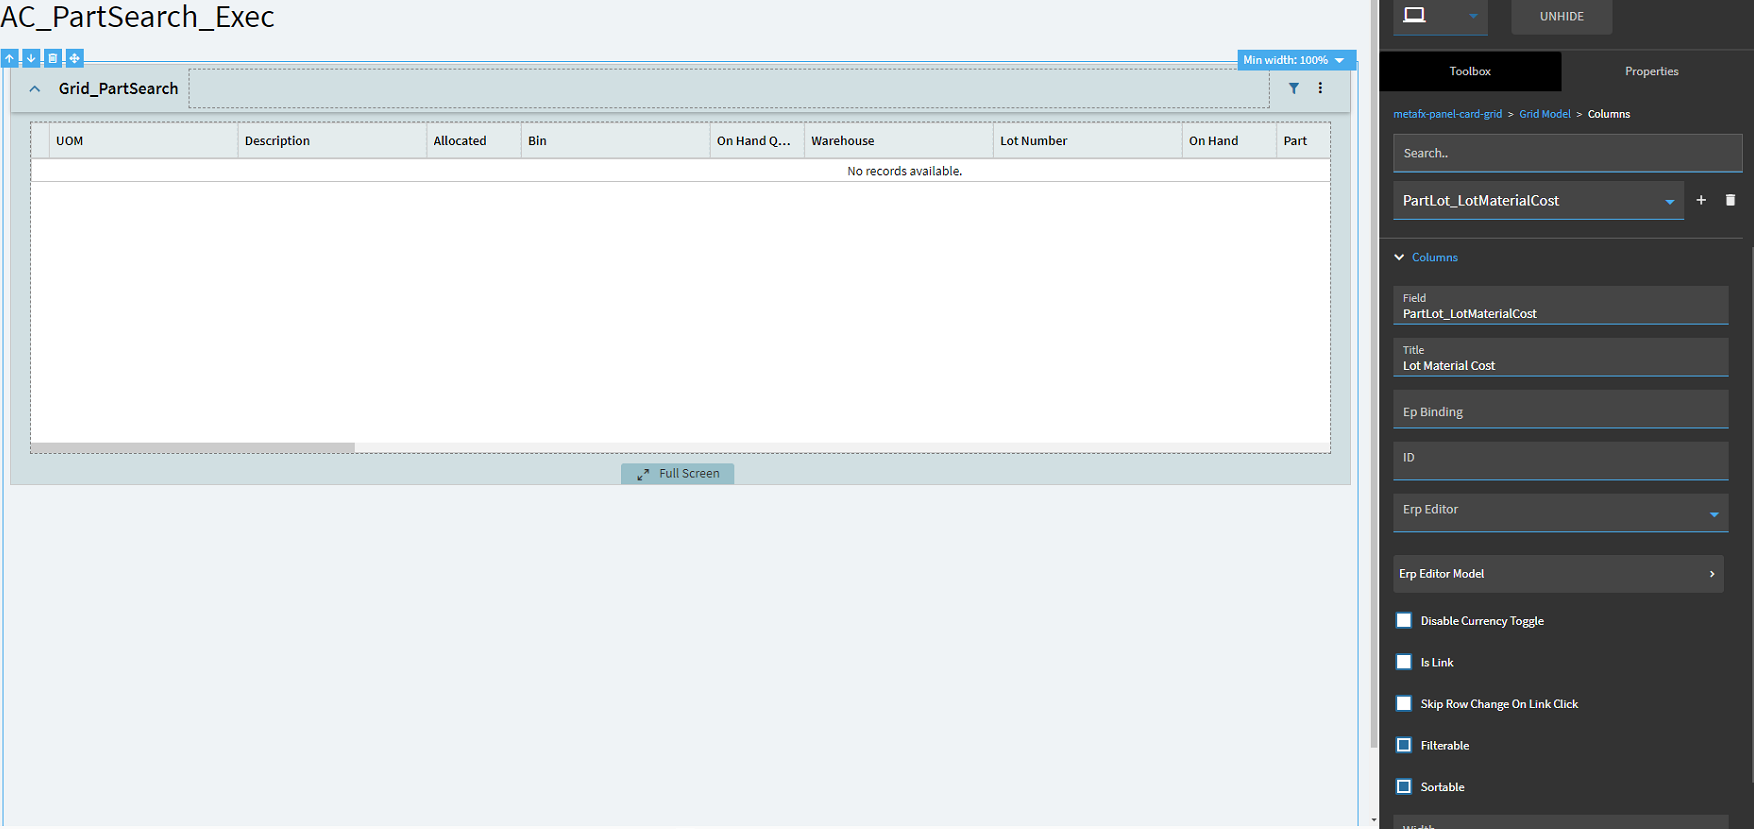Delete the selected component using blue trash icon
This screenshot has height=829, width=1754.
coord(53,59)
